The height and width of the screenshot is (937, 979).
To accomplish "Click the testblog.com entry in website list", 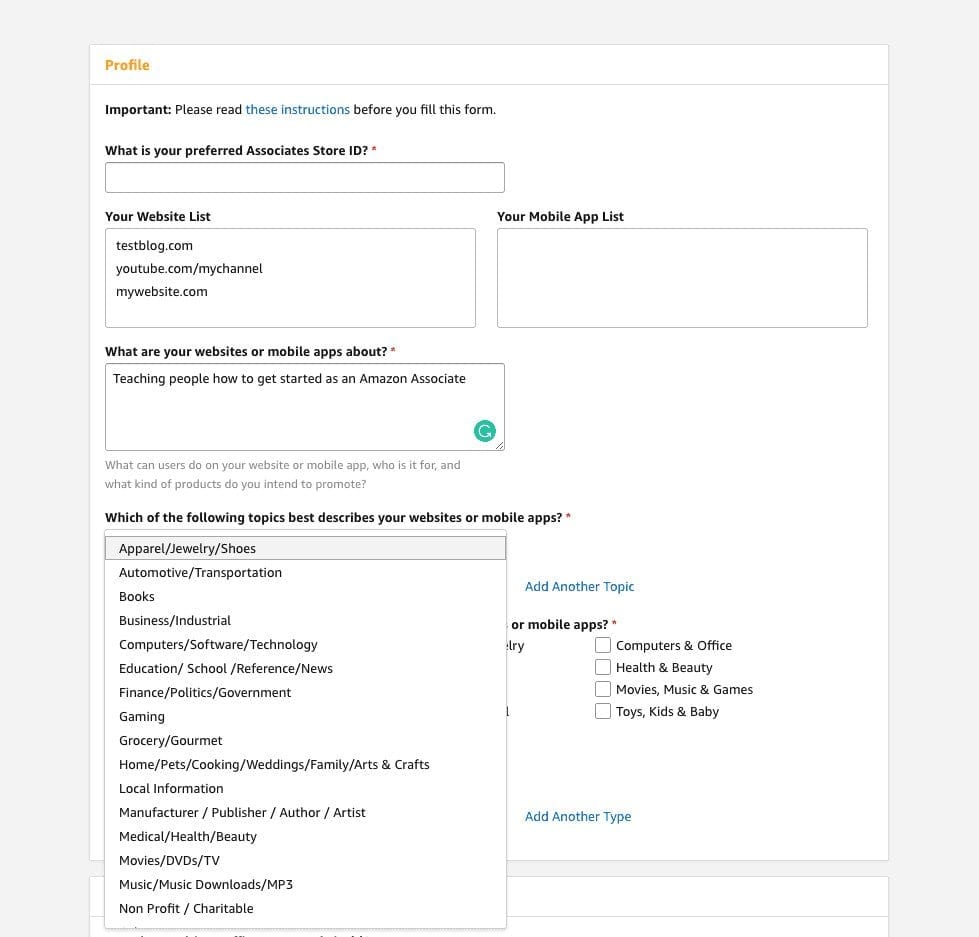I will [154, 245].
